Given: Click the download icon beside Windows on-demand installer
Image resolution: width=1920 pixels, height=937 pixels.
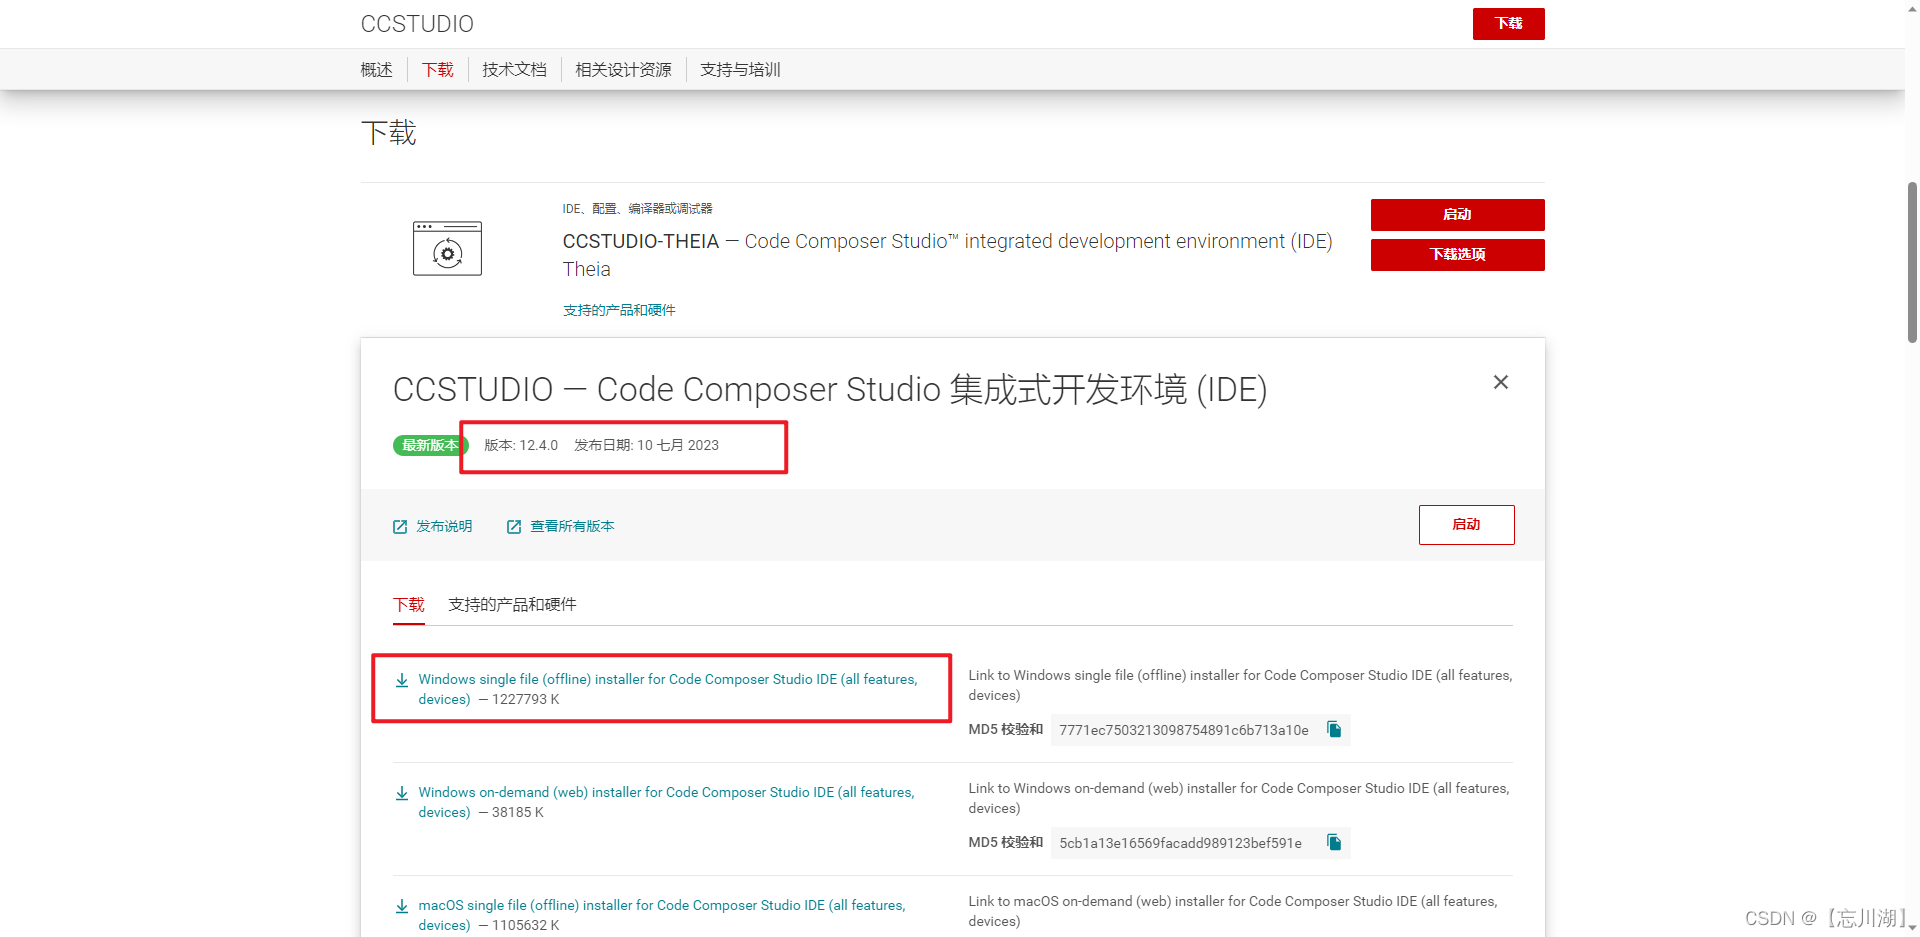Looking at the screenshot, I should coord(402,792).
